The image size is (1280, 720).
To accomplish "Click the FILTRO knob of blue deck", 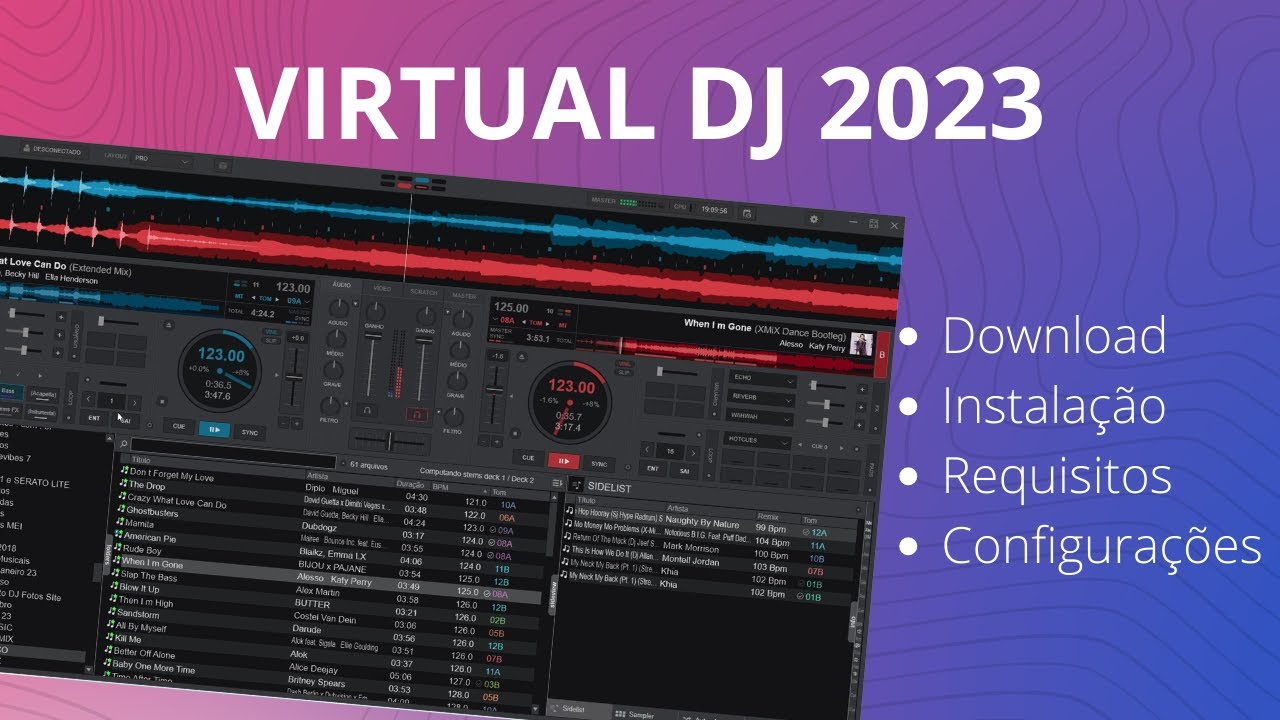I will (x=330, y=405).
